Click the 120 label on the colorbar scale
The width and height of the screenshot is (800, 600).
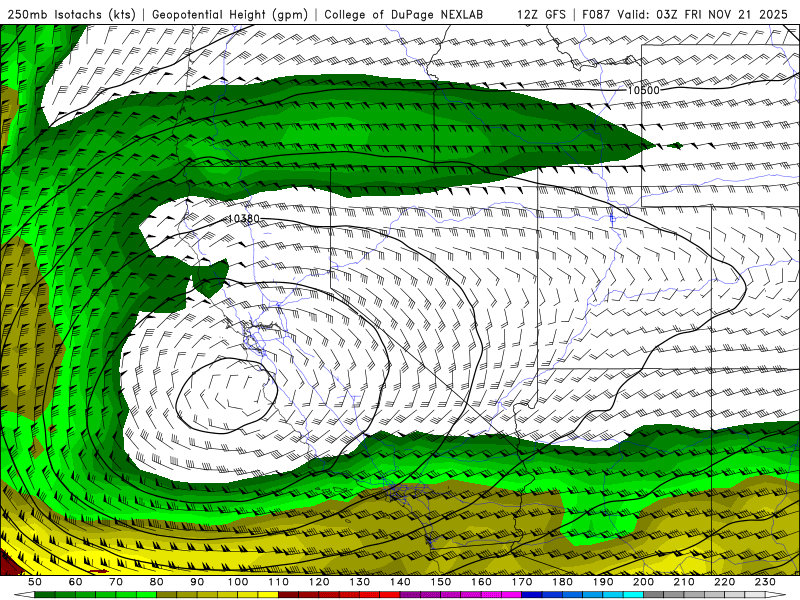tap(319, 582)
